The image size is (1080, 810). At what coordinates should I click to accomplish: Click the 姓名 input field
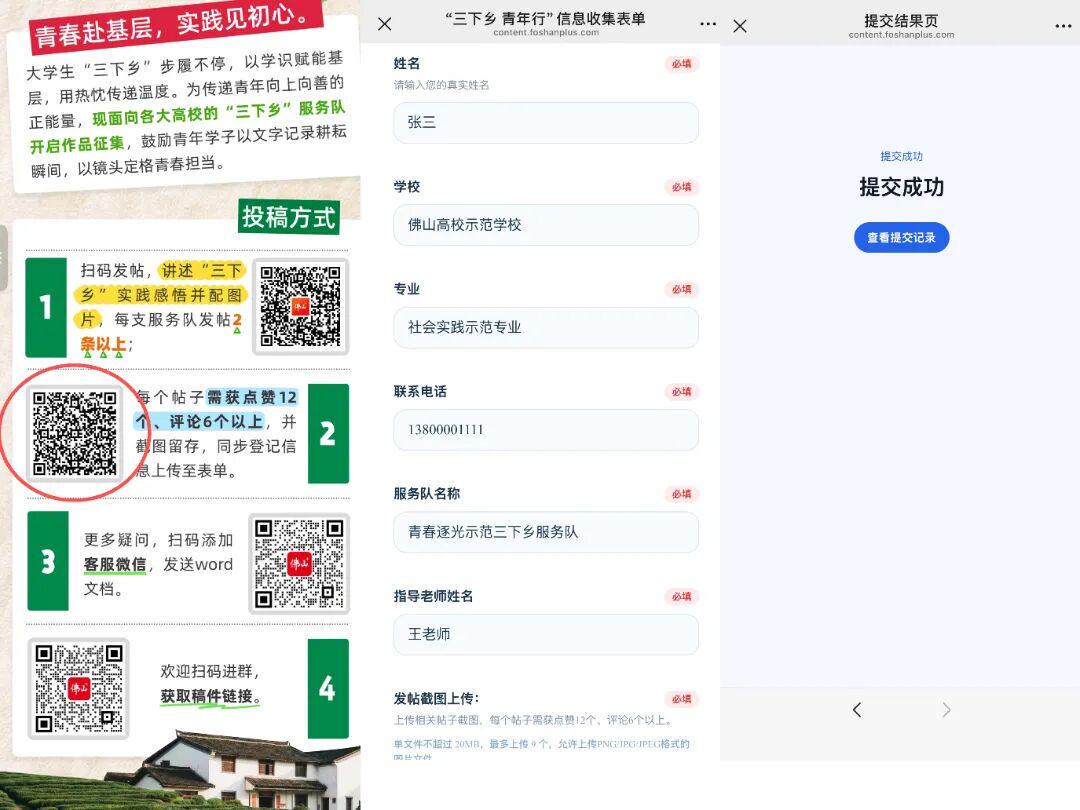546,123
